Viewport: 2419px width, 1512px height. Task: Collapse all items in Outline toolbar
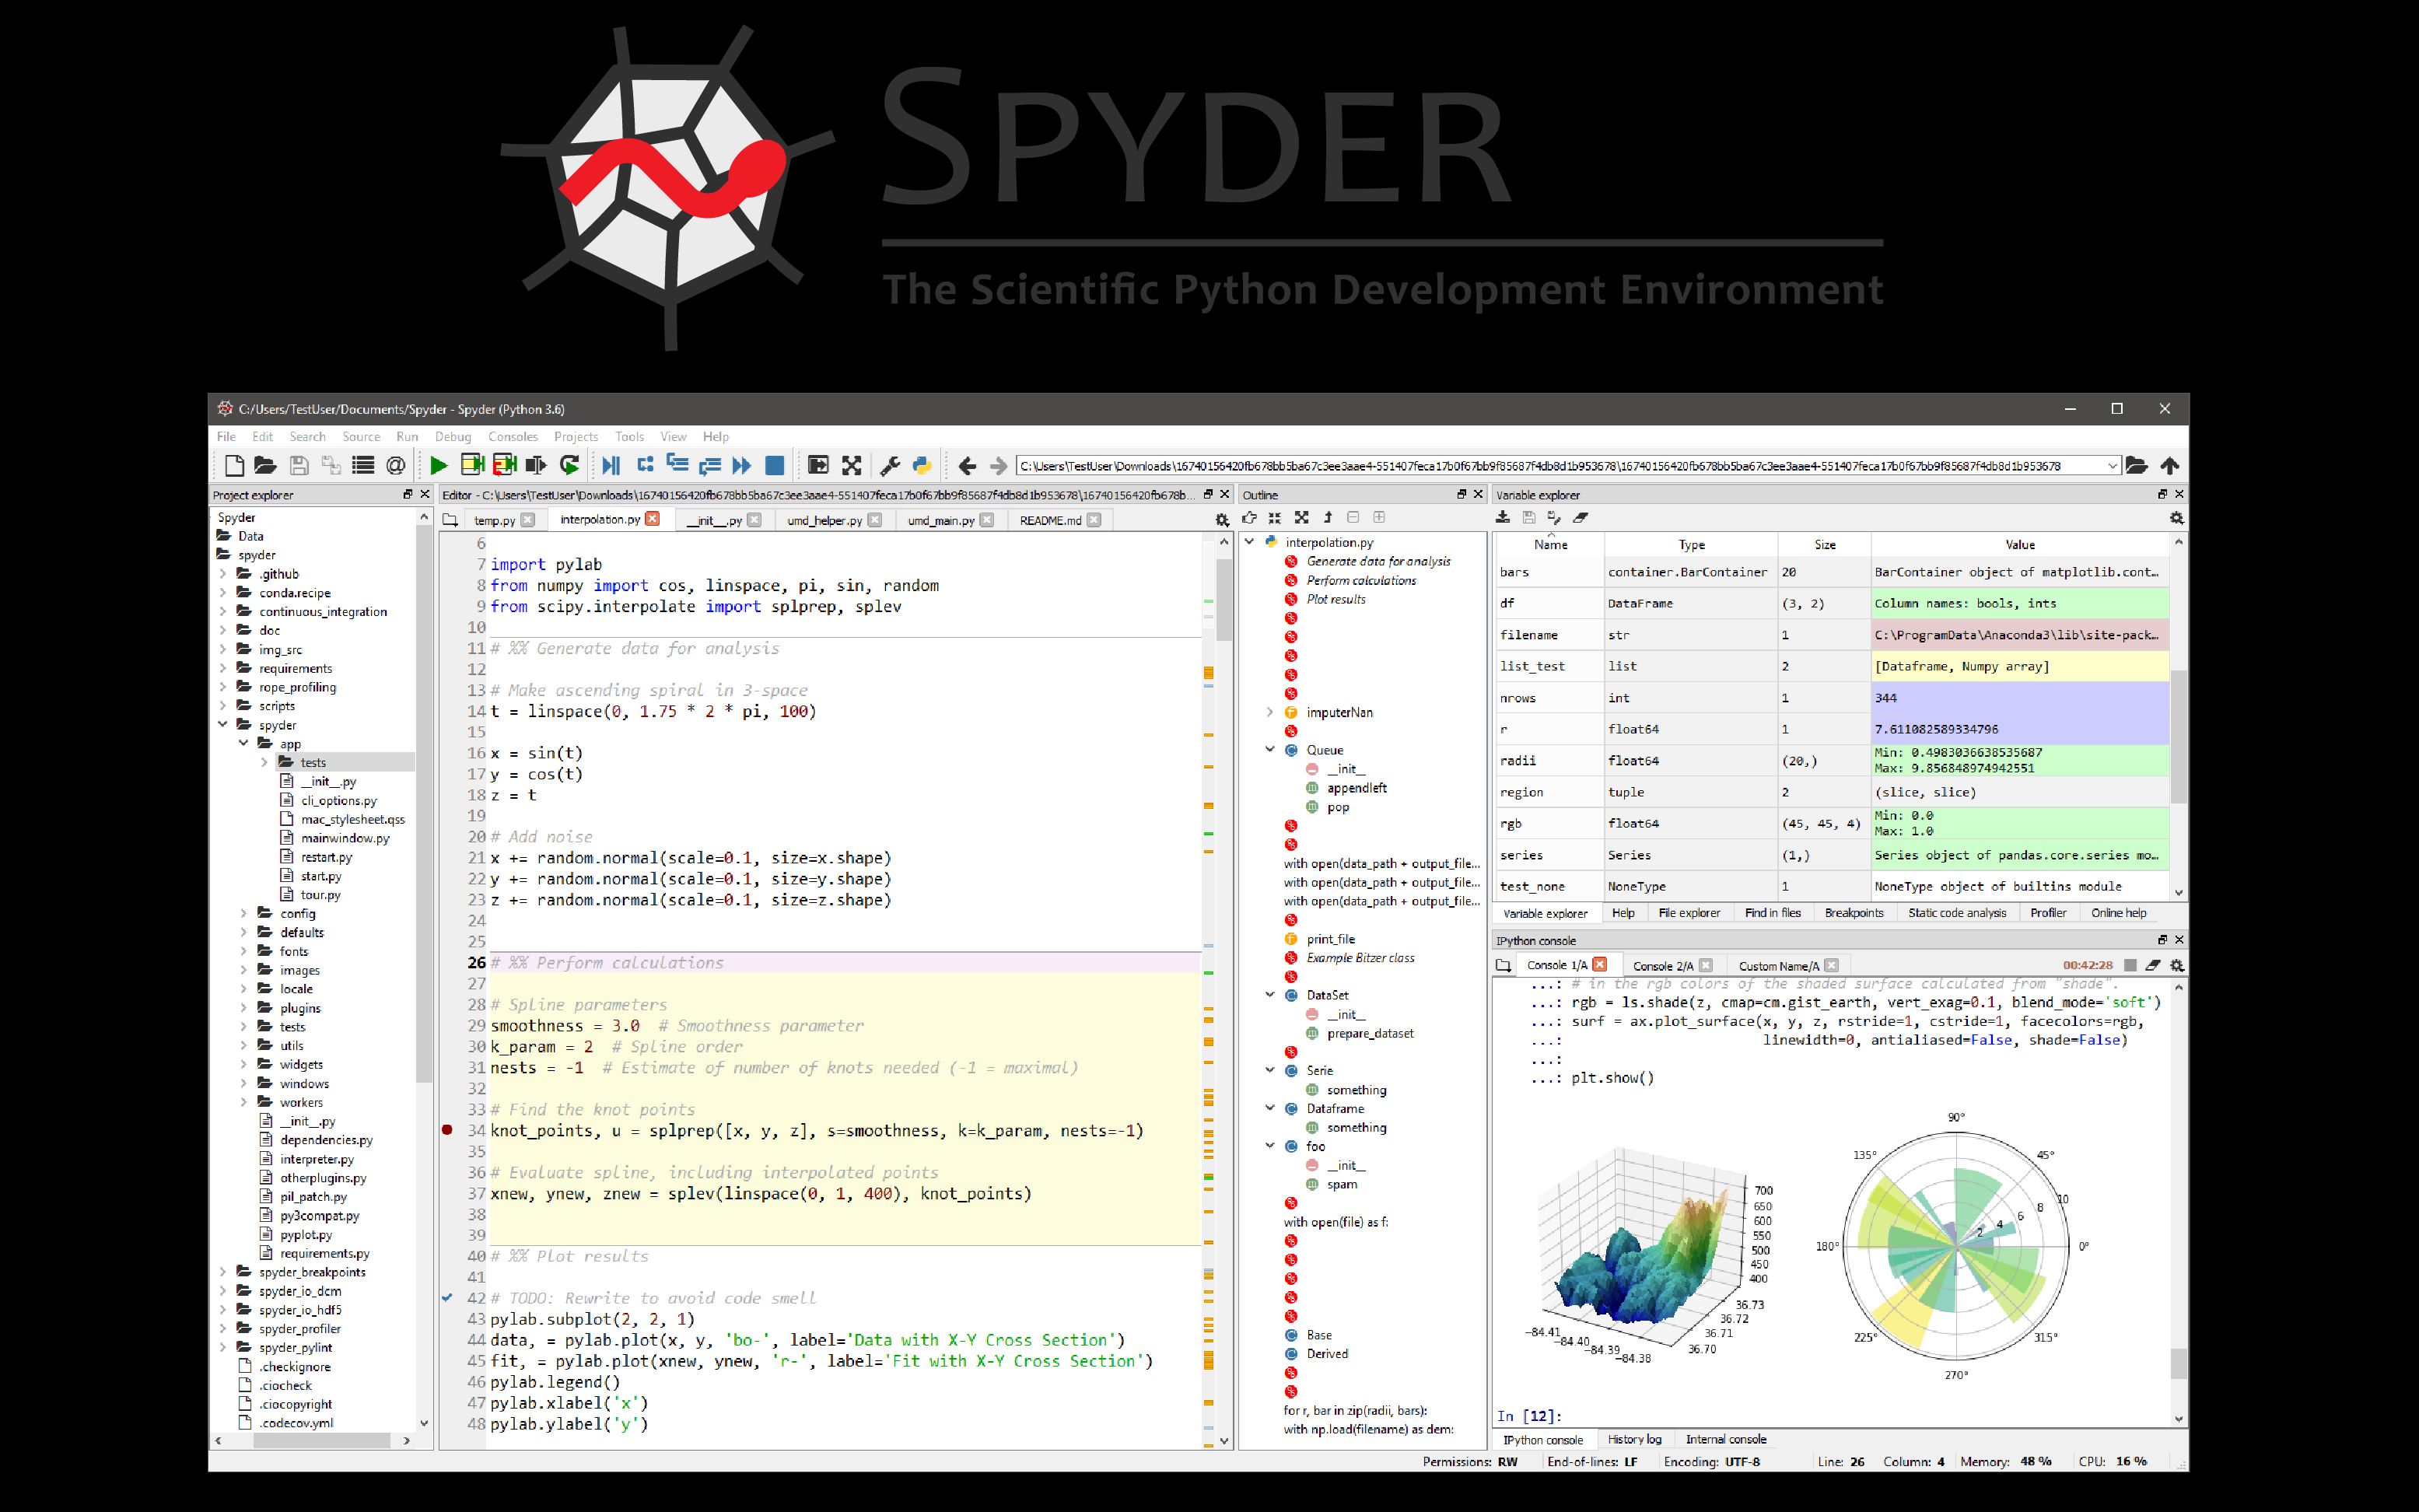point(1275,517)
